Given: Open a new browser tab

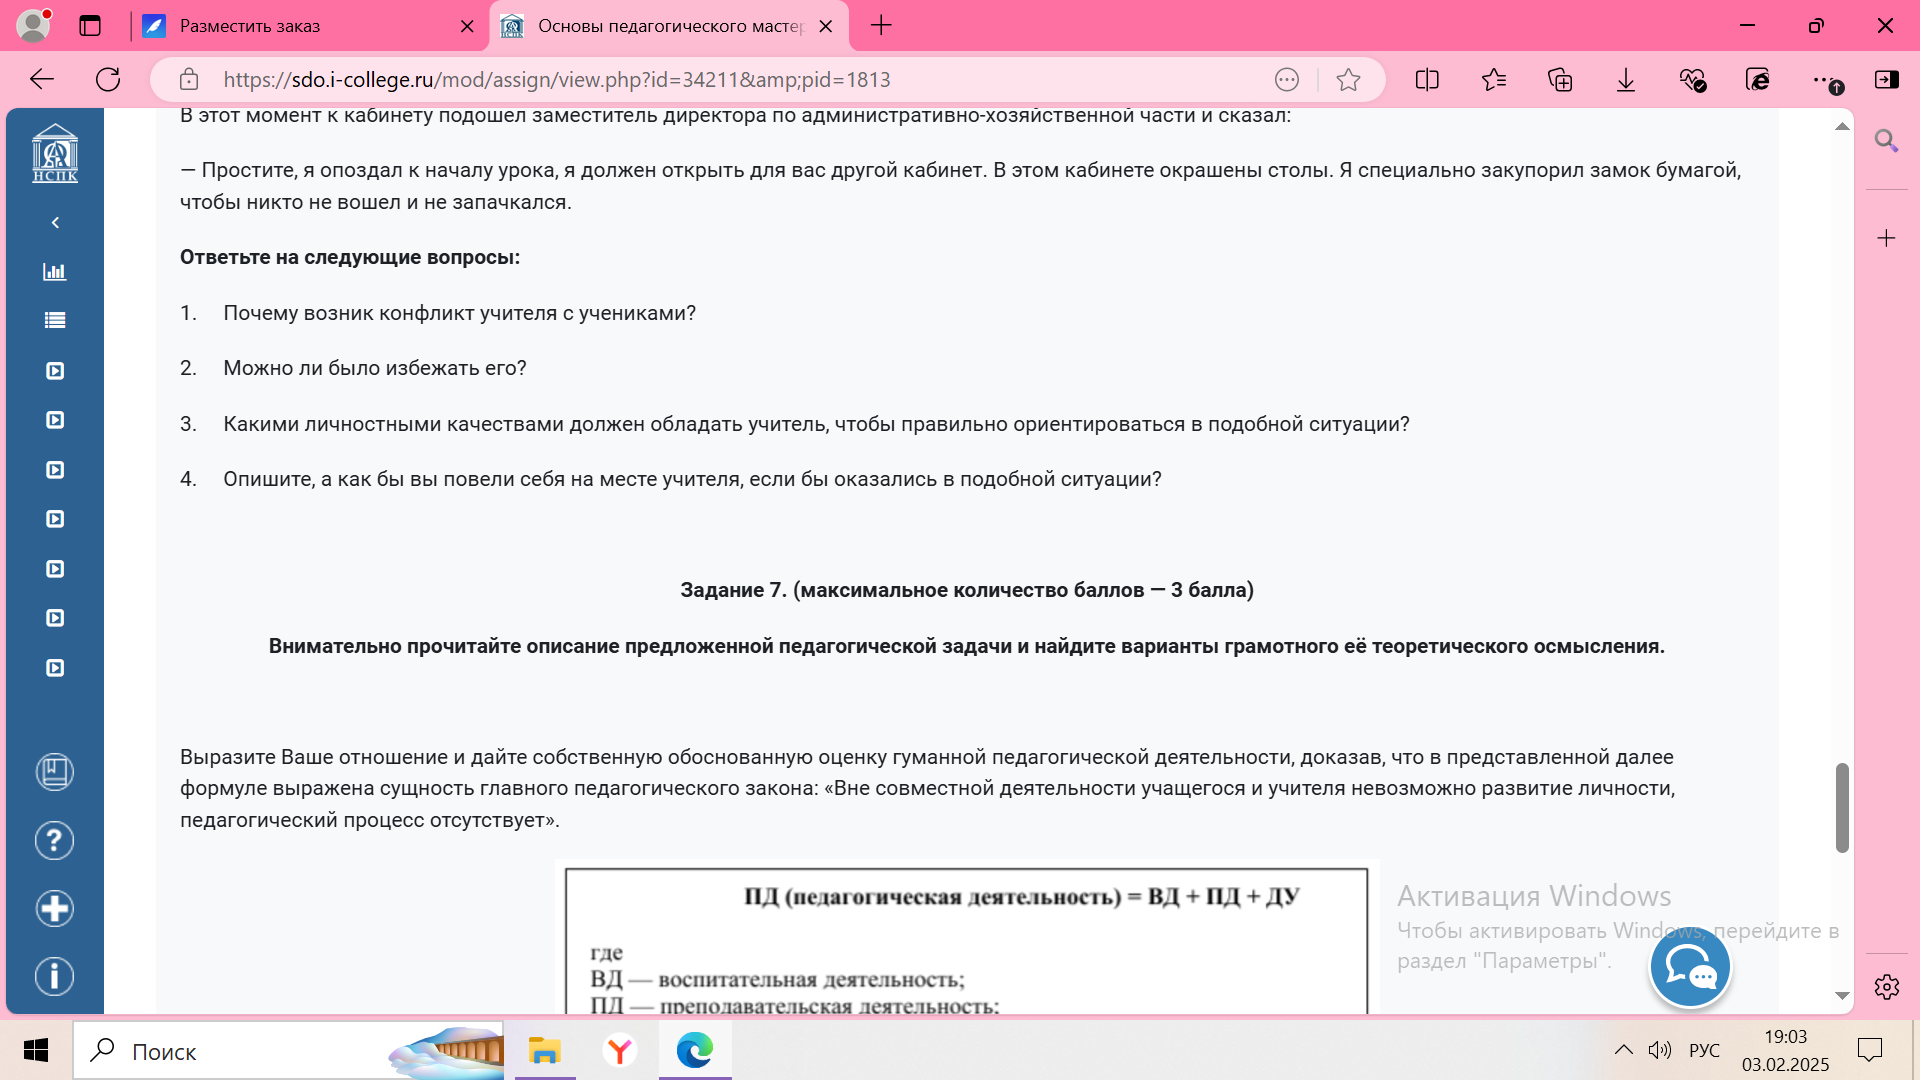Looking at the screenshot, I should (881, 26).
